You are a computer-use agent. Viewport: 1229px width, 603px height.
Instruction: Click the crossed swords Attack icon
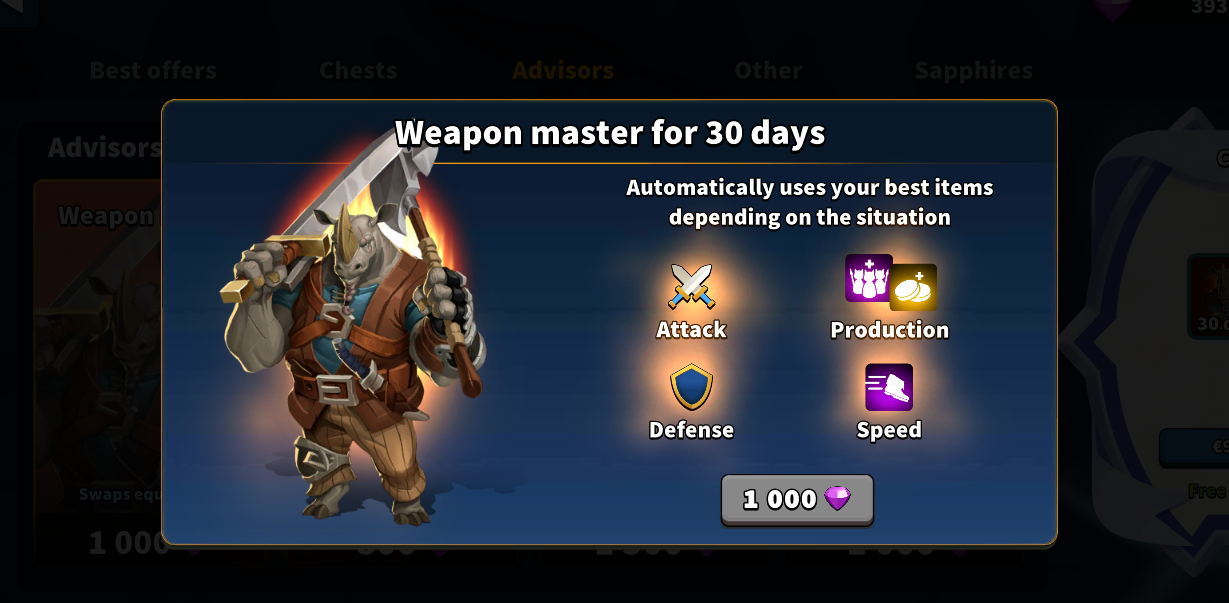(691, 286)
